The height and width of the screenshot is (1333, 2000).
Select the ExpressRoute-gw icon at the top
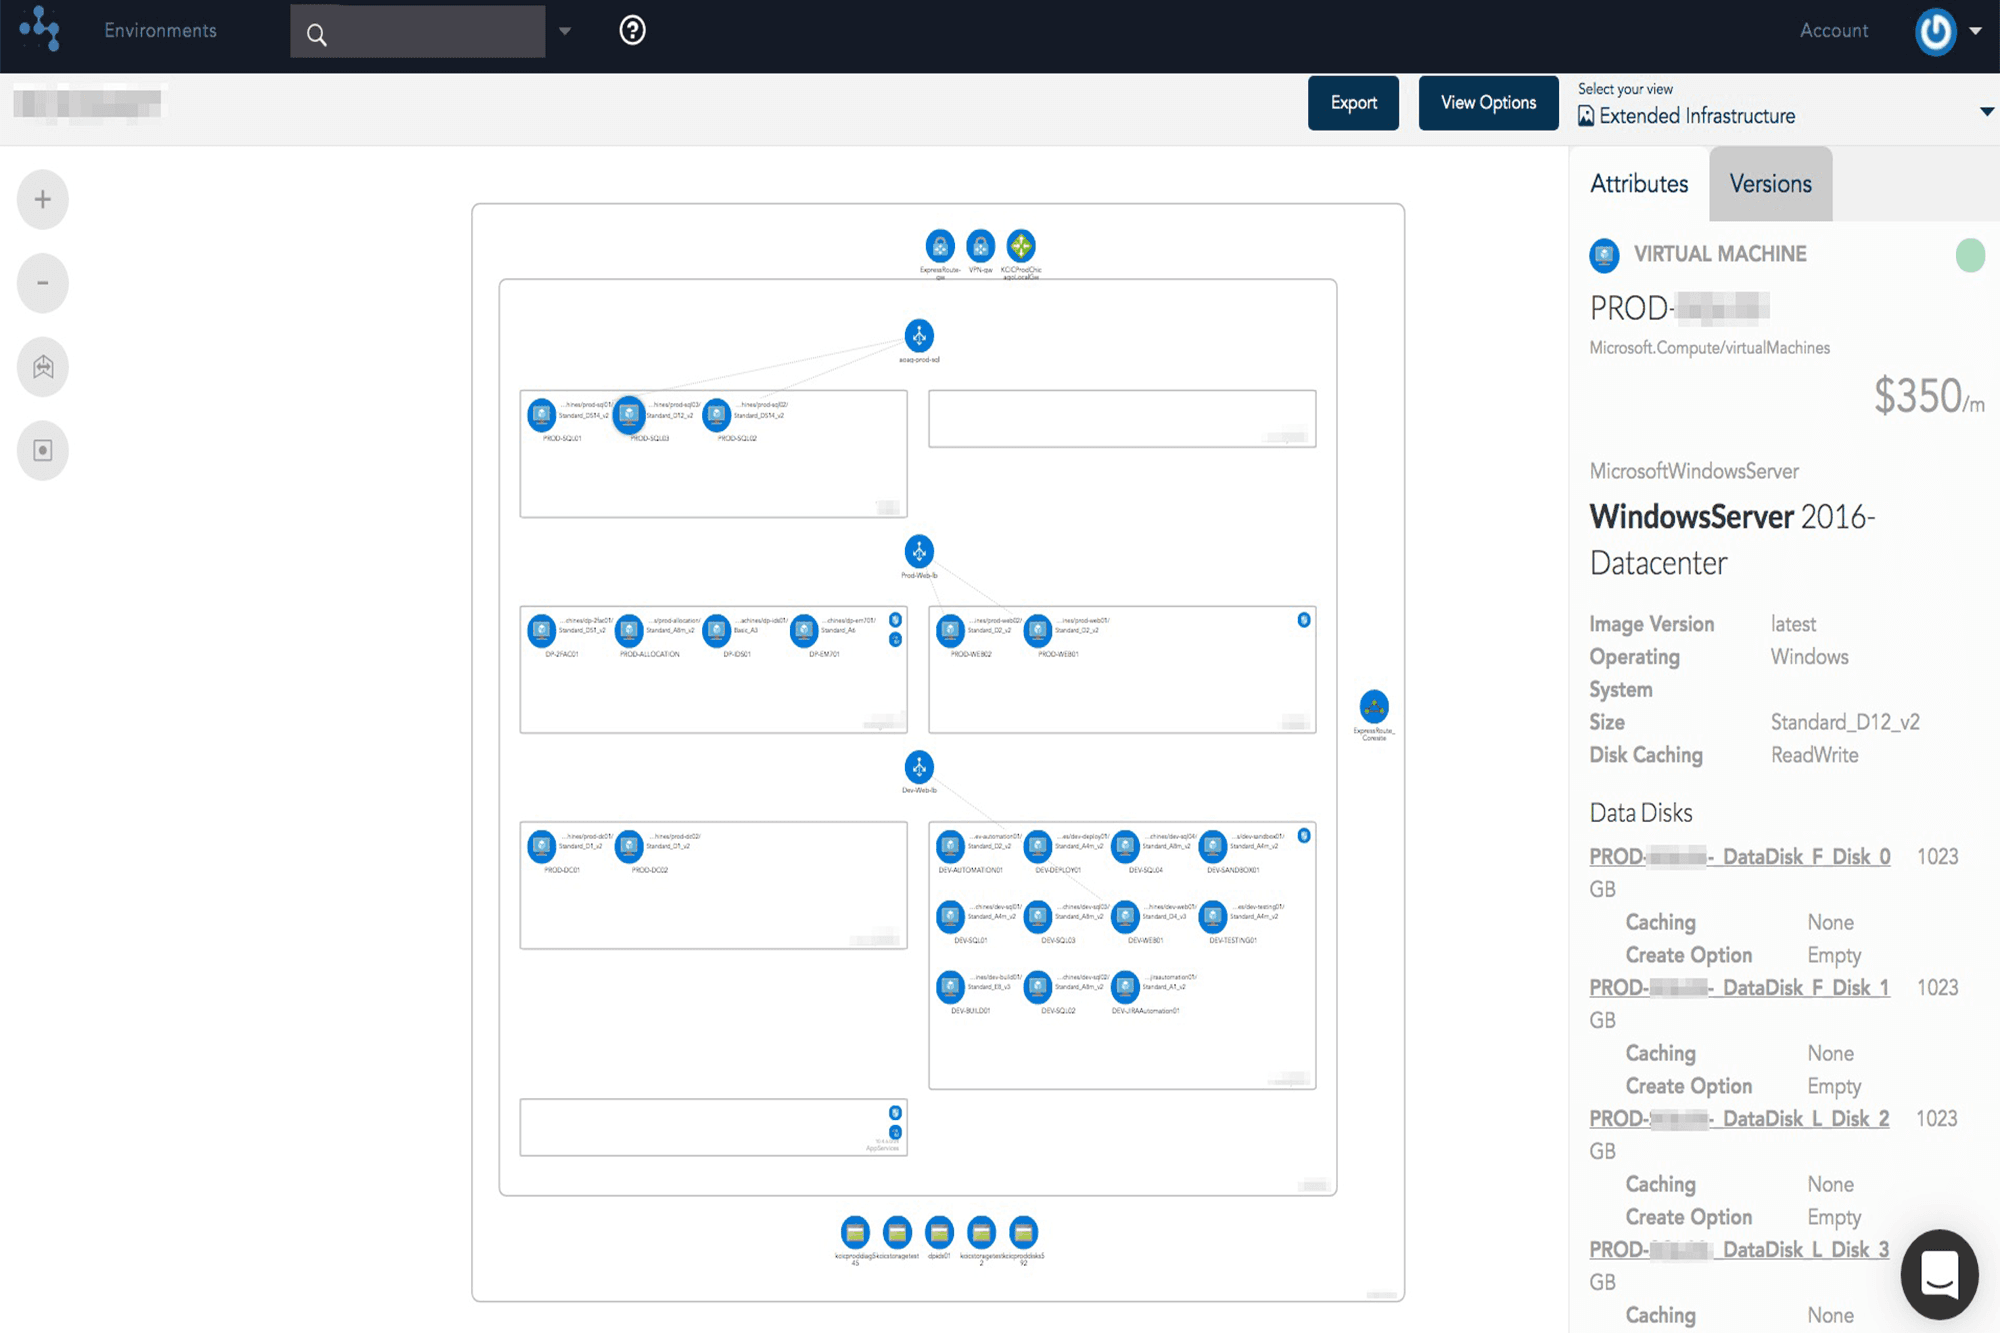938,247
